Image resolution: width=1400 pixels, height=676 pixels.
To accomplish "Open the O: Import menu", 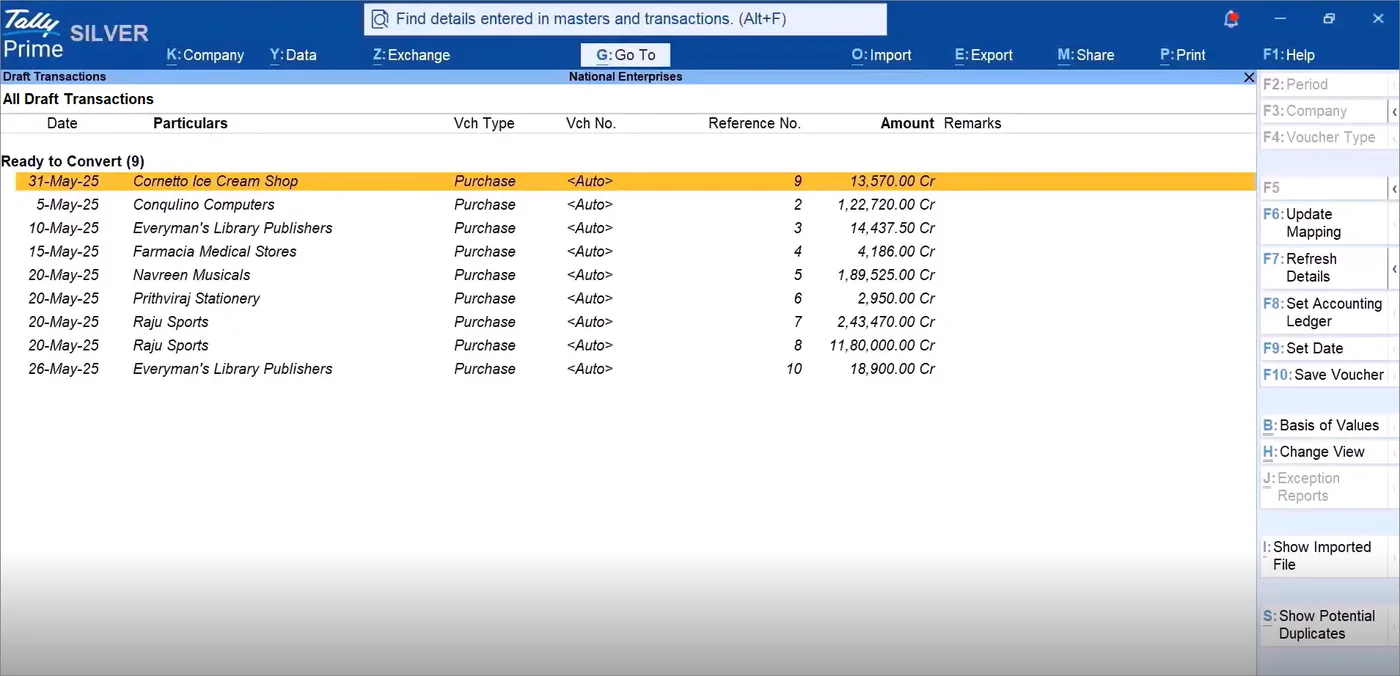I will coord(881,55).
